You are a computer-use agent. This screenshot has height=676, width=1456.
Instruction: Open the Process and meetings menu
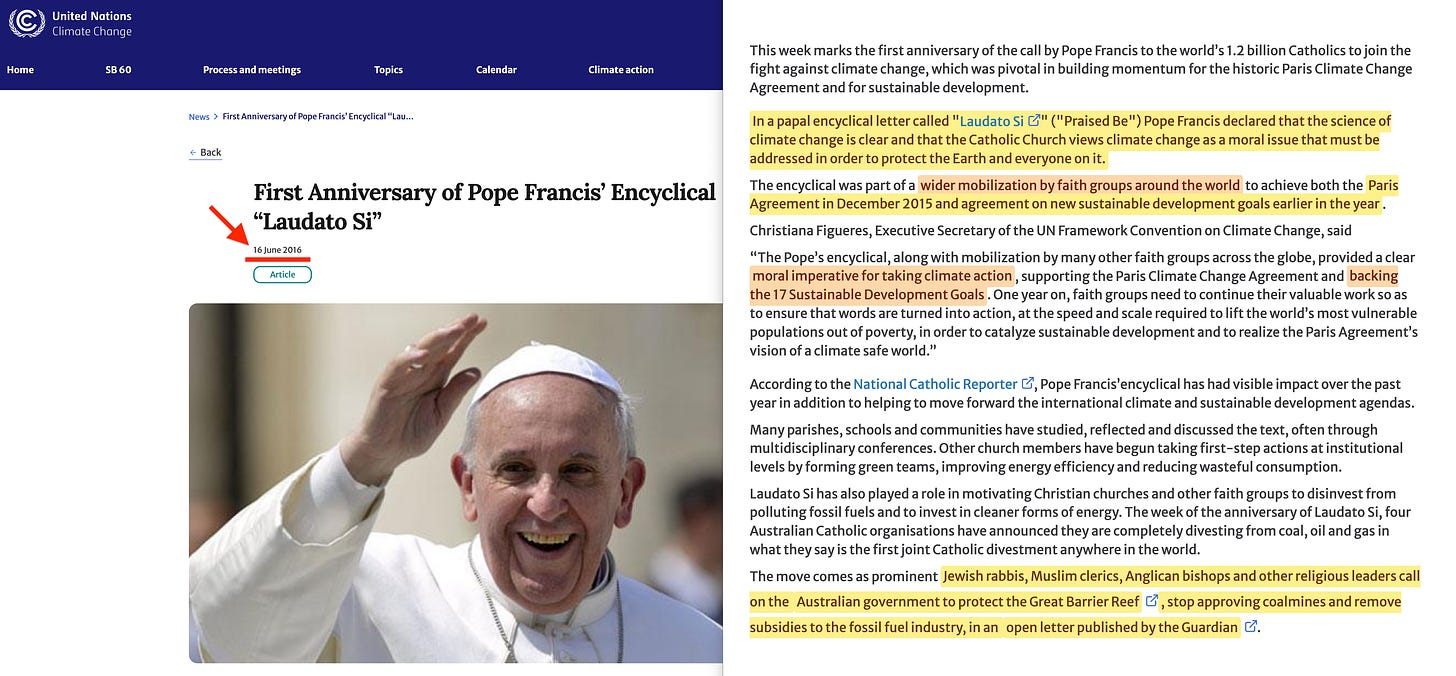[x=252, y=70]
